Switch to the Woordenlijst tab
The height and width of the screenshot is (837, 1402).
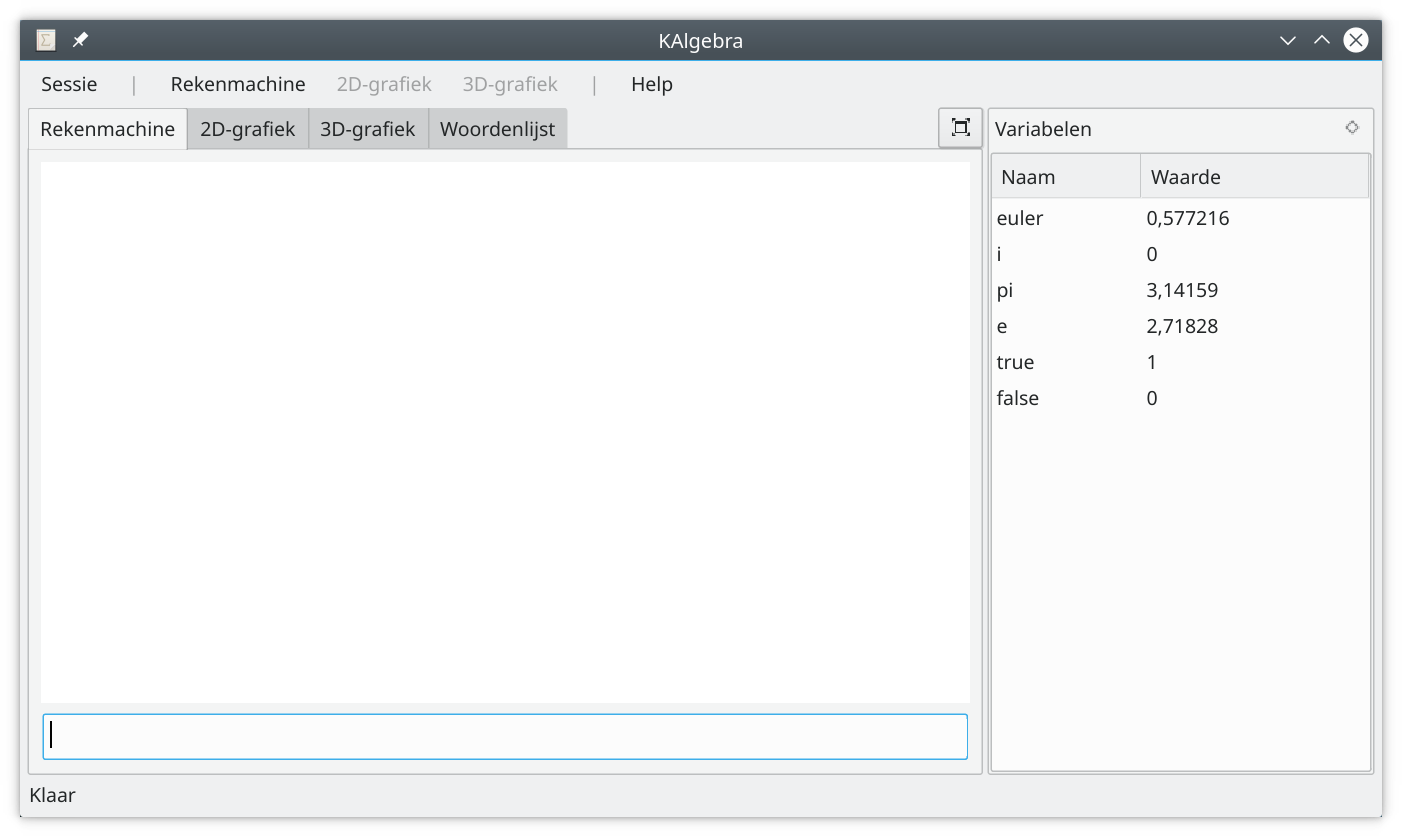pyautogui.click(x=498, y=129)
